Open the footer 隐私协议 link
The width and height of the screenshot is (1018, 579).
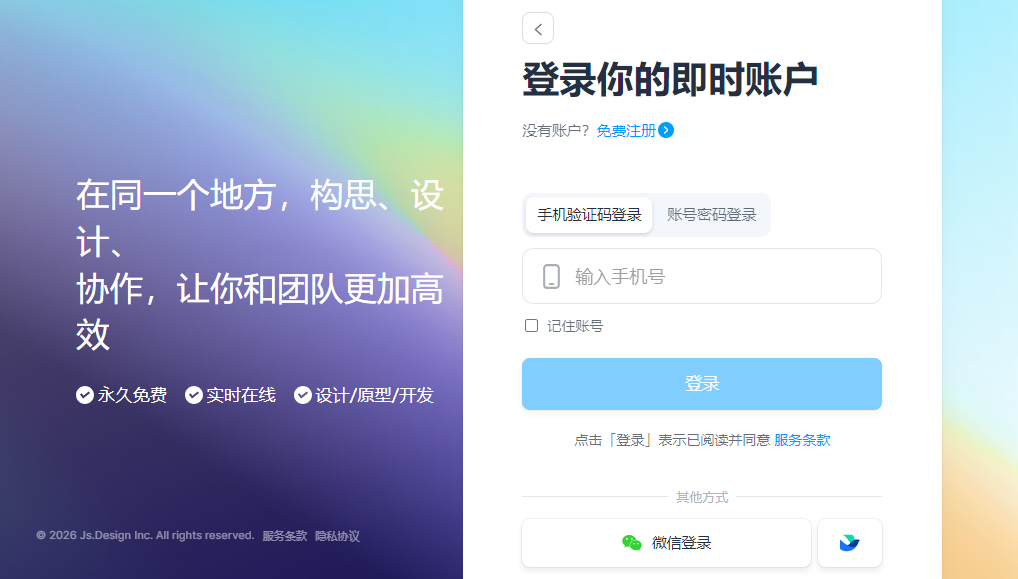click(x=338, y=536)
